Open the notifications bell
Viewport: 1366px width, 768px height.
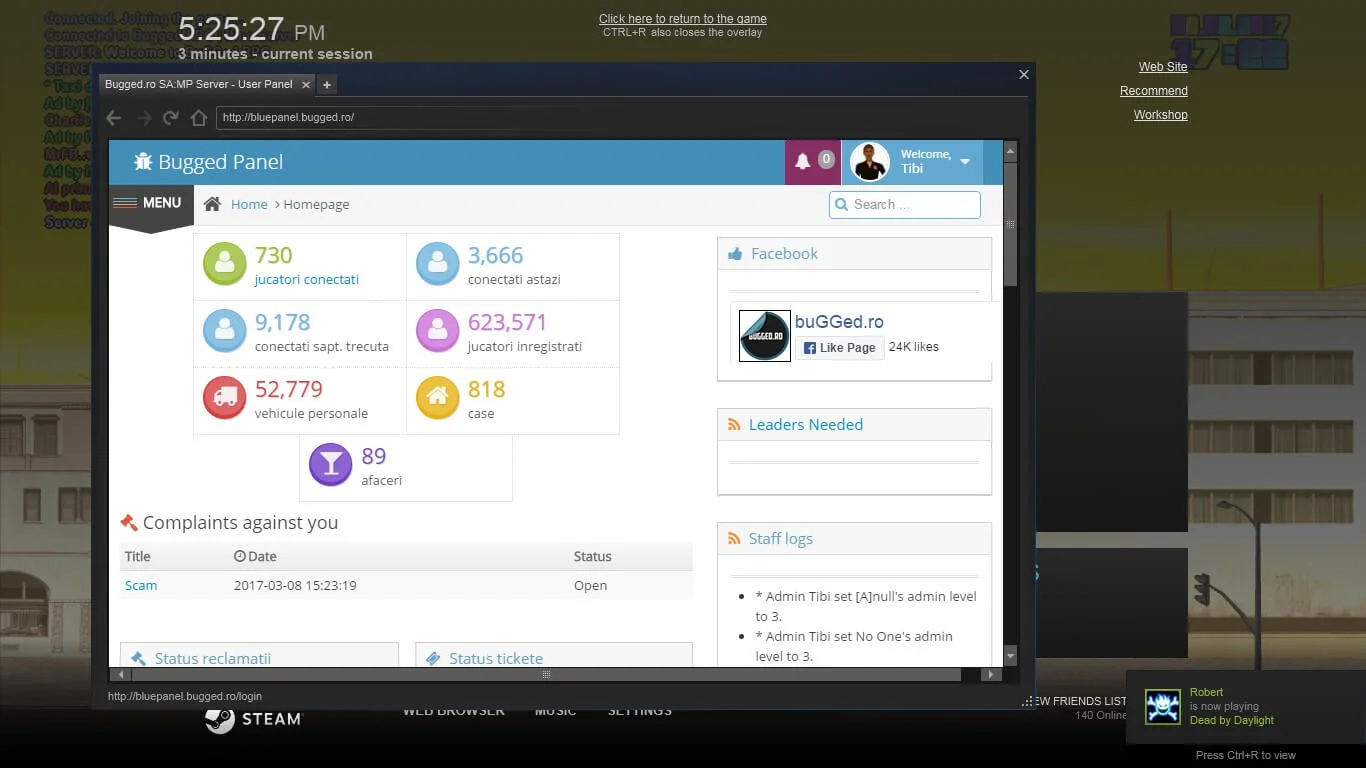pyautogui.click(x=803, y=161)
